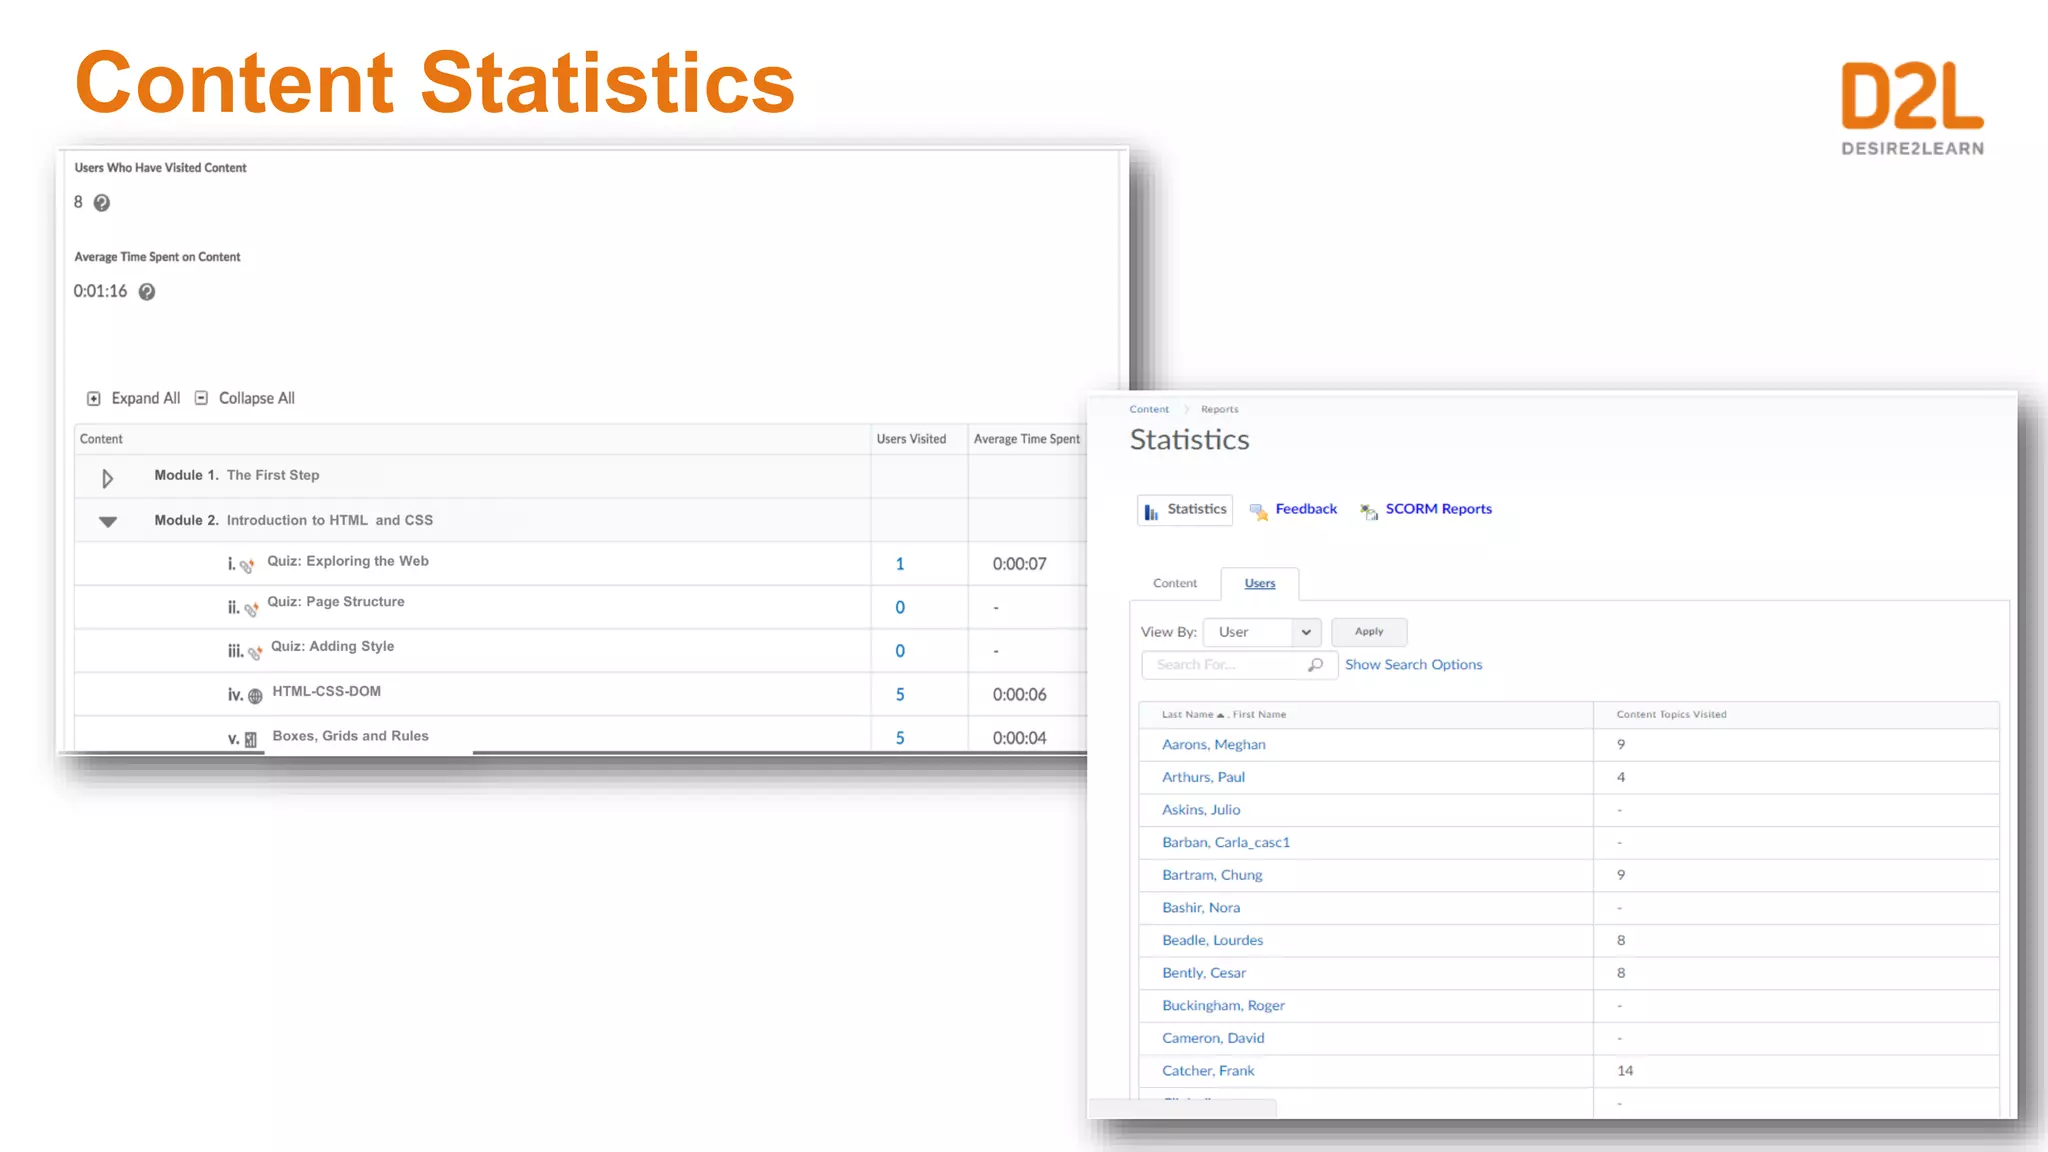This screenshot has height=1152, width=2048.
Task: Click the Expand All label
Action: 146,398
